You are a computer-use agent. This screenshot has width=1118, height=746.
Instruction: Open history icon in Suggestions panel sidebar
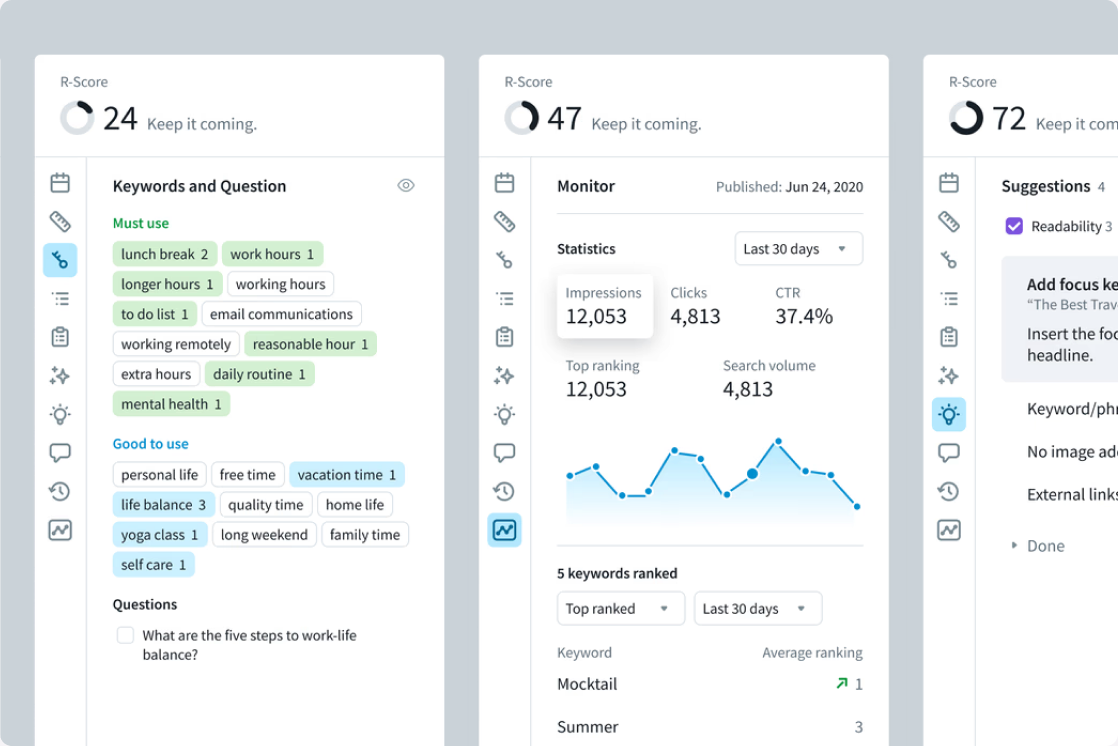click(948, 491)
